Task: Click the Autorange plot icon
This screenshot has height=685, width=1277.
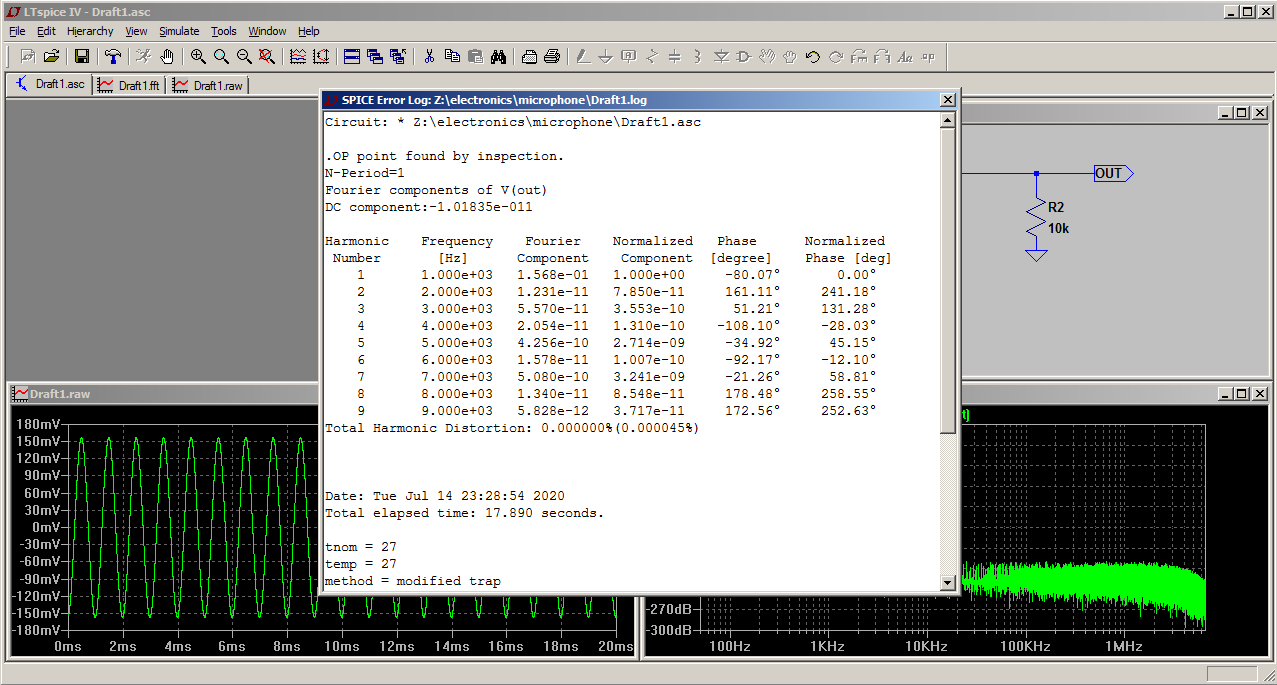Action: [x=321, y=56]
